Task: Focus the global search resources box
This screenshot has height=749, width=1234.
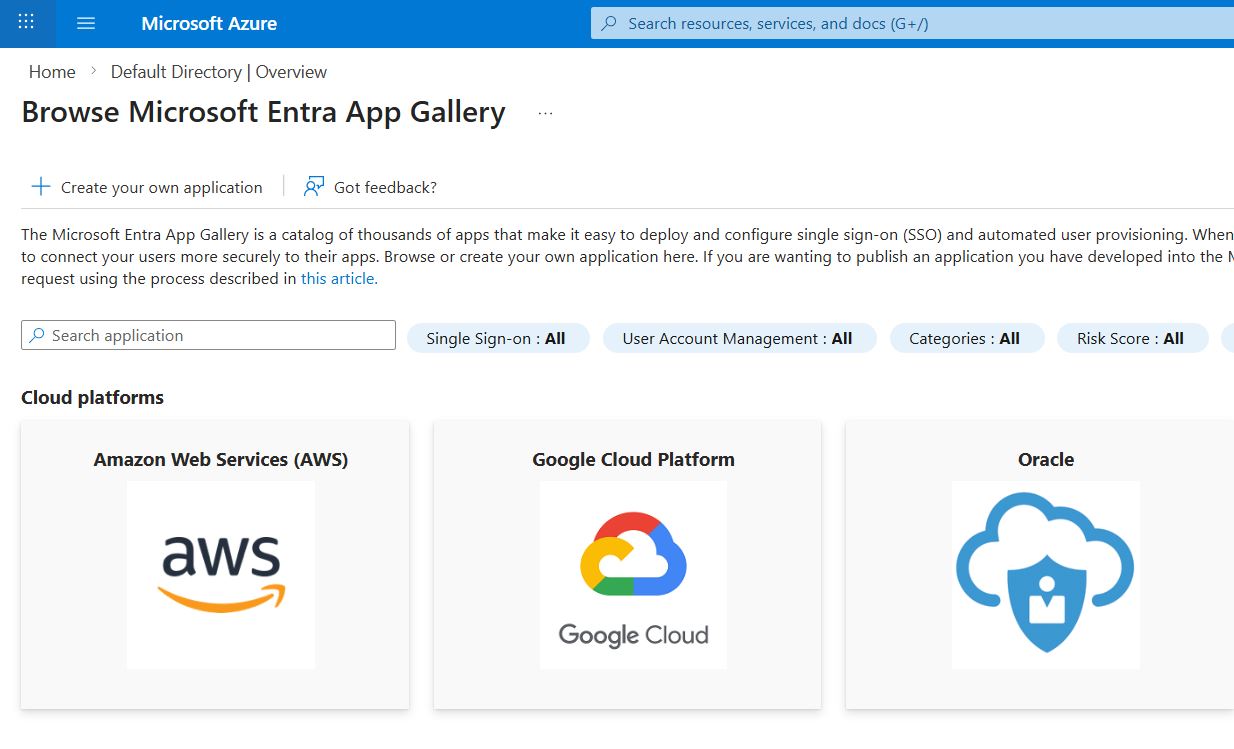Action: (912, 23)
